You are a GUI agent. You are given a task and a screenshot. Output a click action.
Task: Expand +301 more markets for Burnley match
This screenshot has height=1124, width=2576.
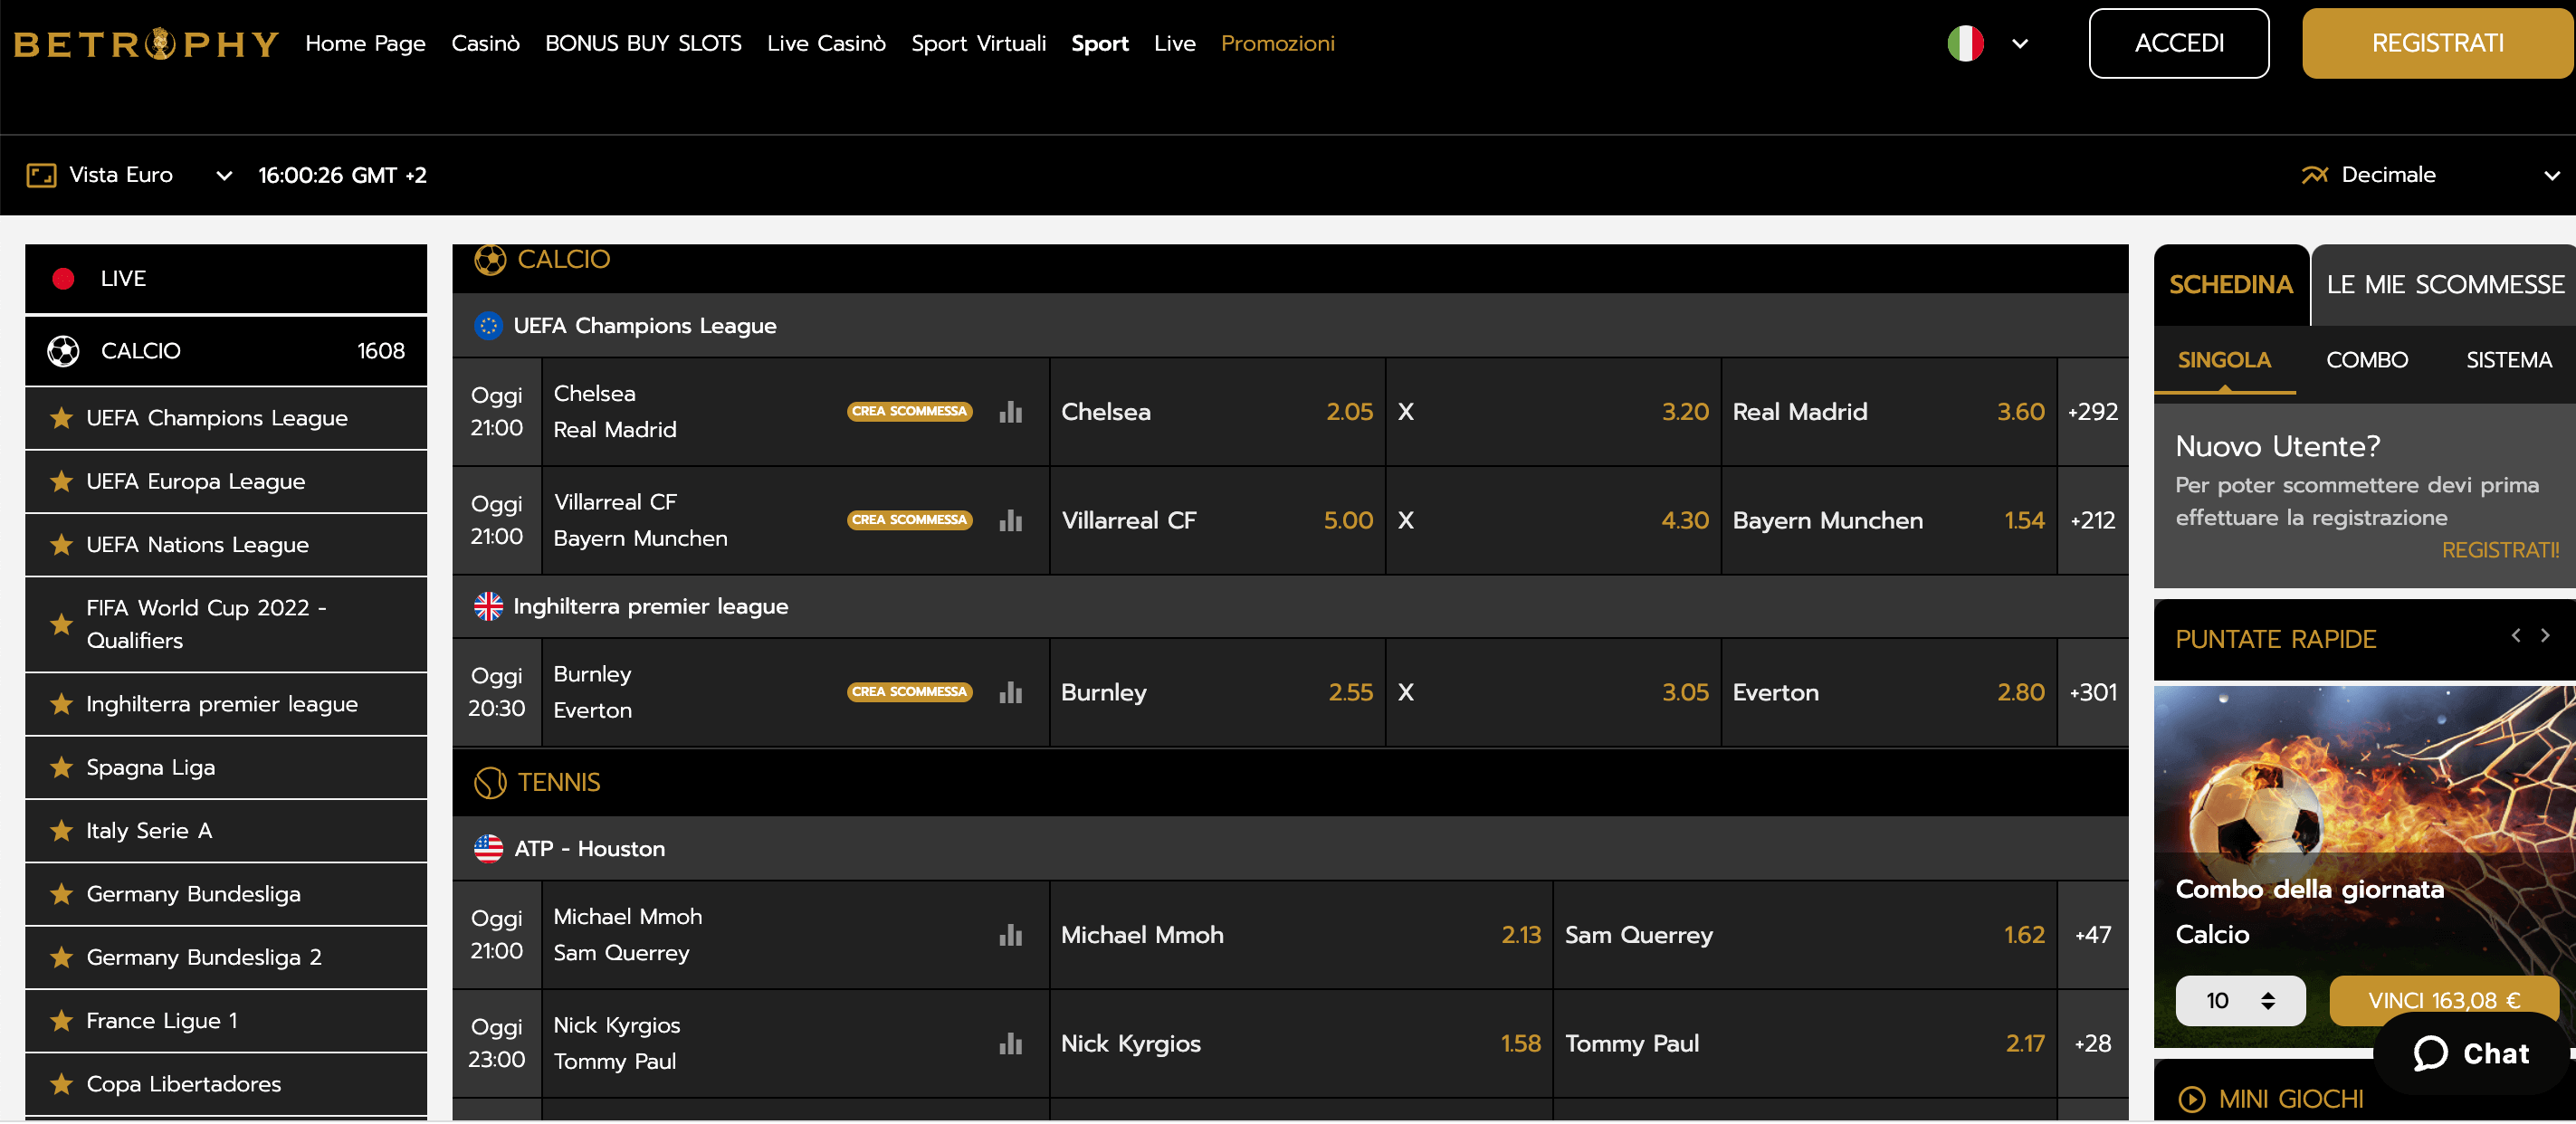2092,693
